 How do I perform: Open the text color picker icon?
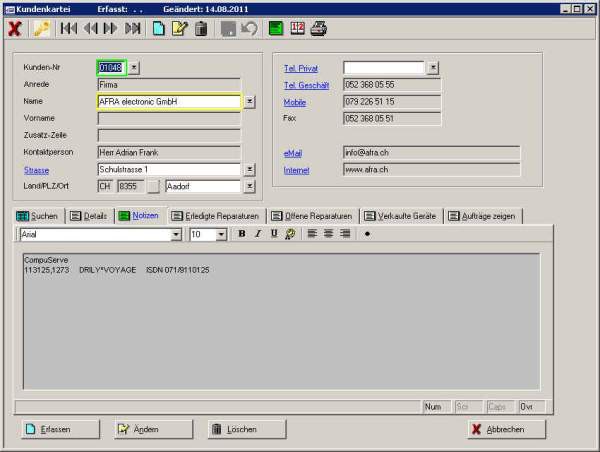tap(290, 234)
